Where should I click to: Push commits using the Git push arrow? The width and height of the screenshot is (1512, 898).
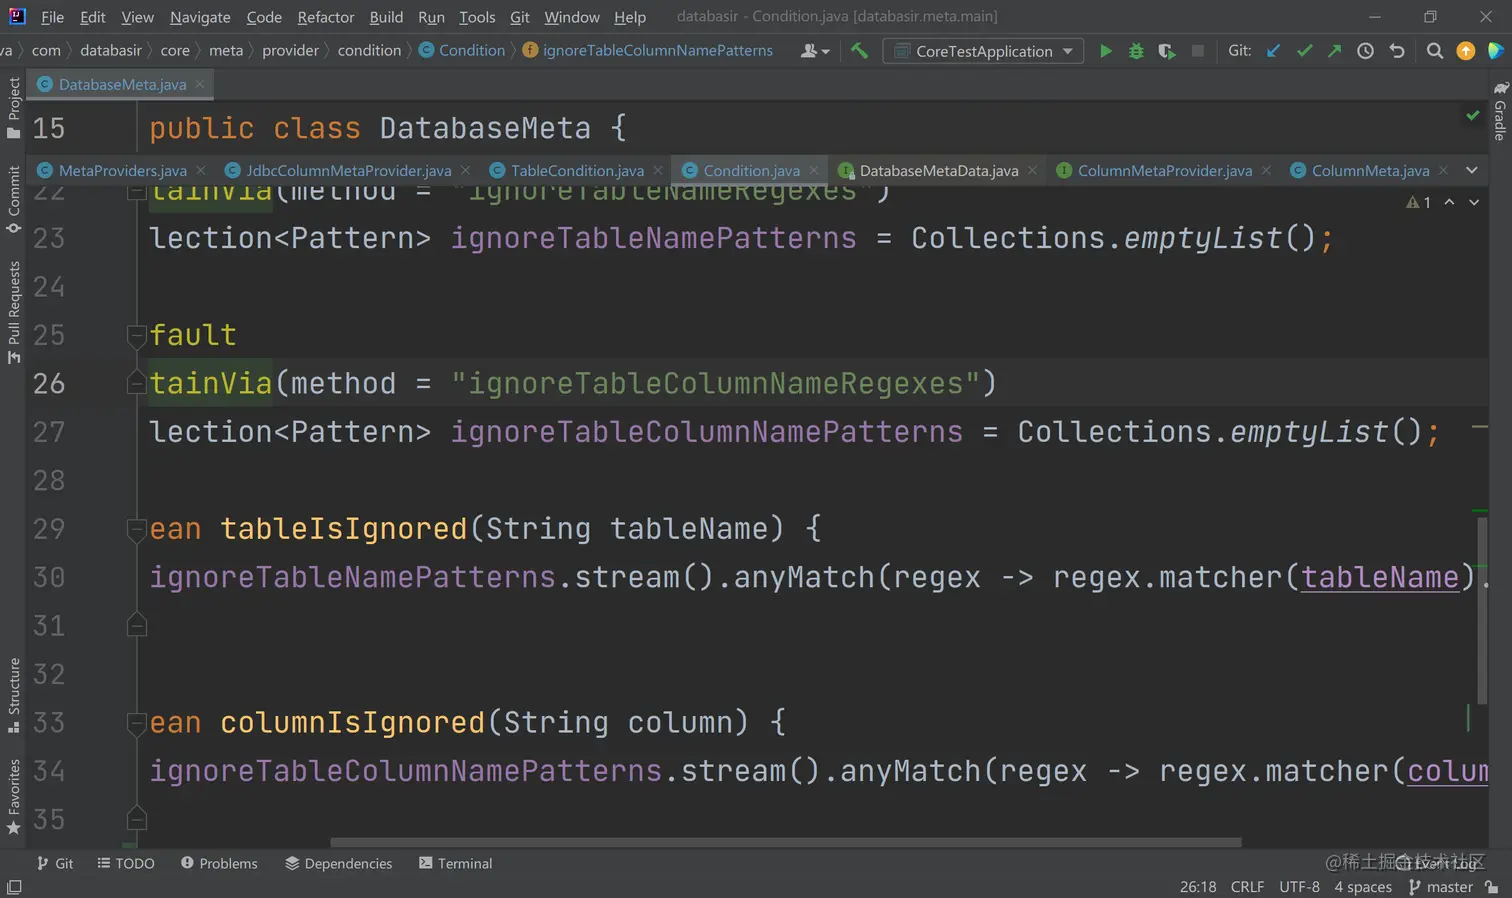pos(1334,51)
